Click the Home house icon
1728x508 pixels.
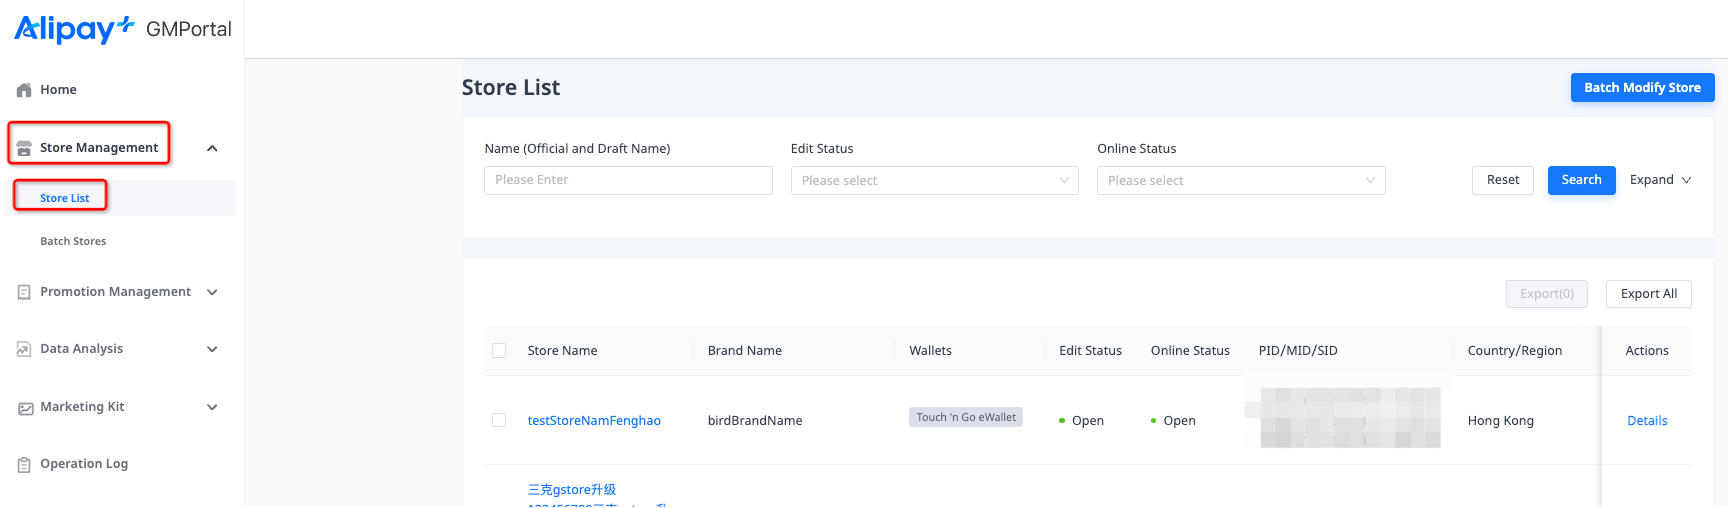[24, 90]
